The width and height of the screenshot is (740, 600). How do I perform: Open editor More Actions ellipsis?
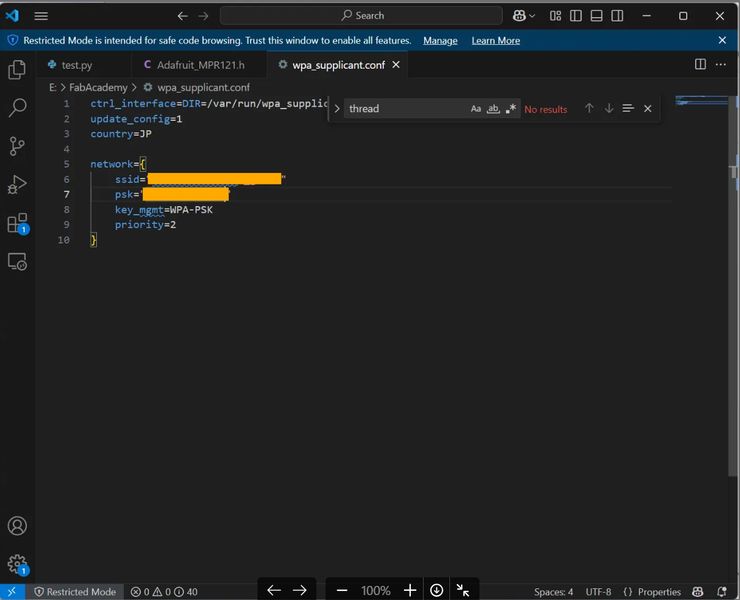click(721, 64)
